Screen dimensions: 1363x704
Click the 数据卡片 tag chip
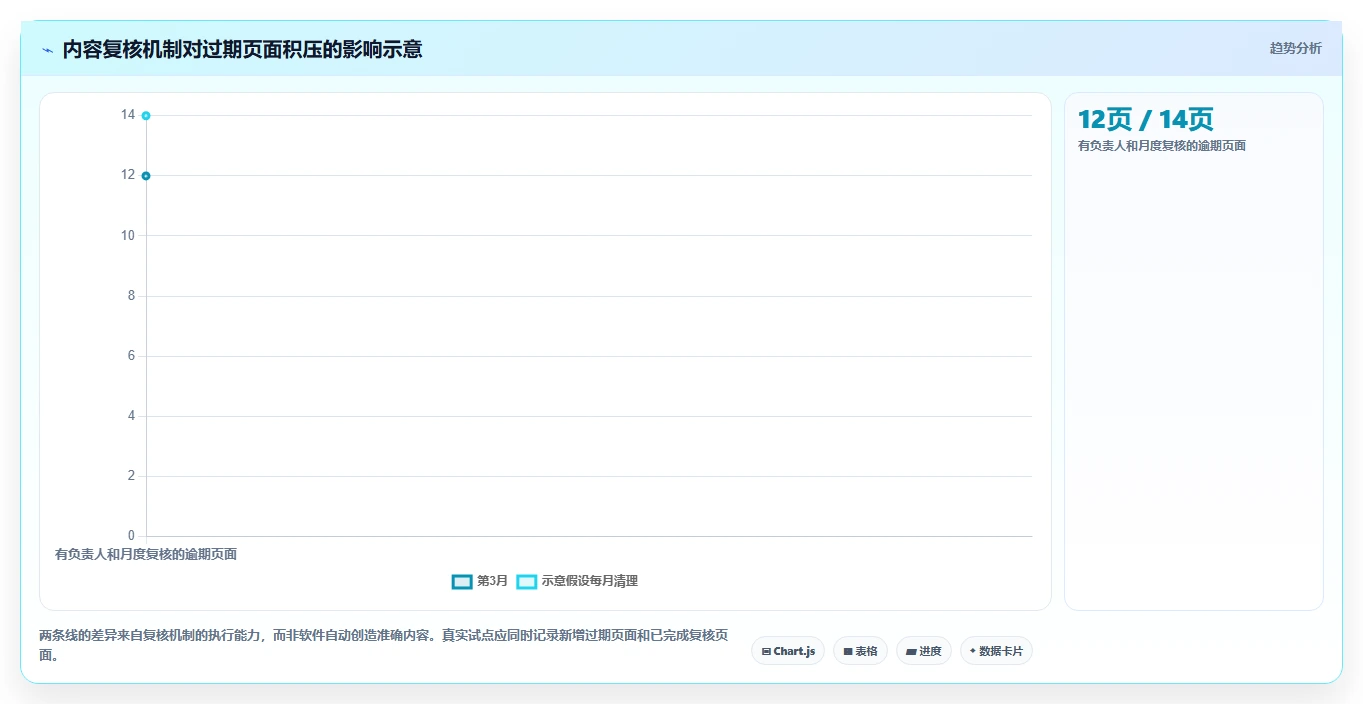996,651
